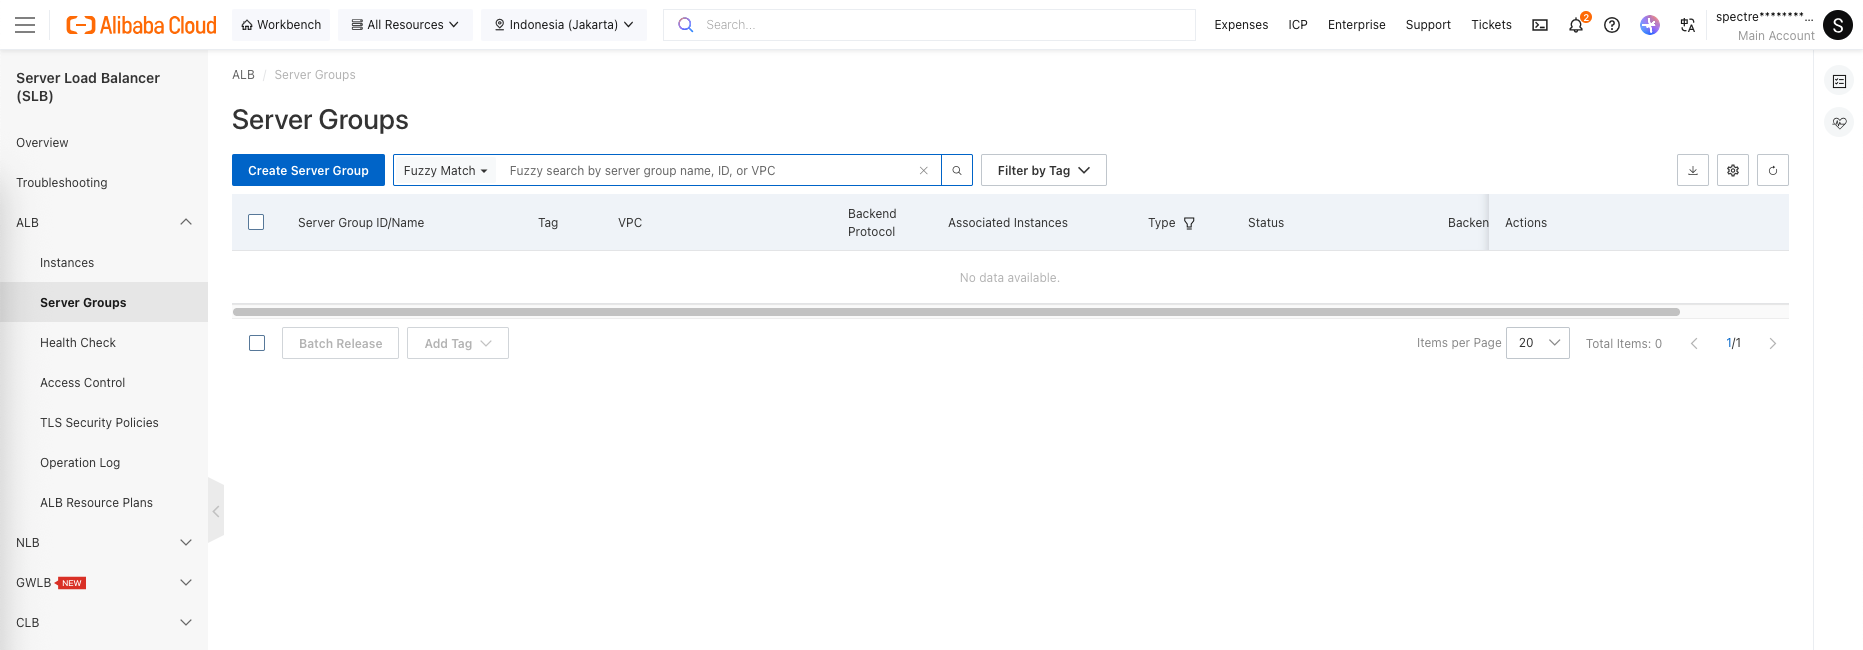Change items per page dropdown
This screenshot has height=650, width=1863.
tap(1537, 343)
